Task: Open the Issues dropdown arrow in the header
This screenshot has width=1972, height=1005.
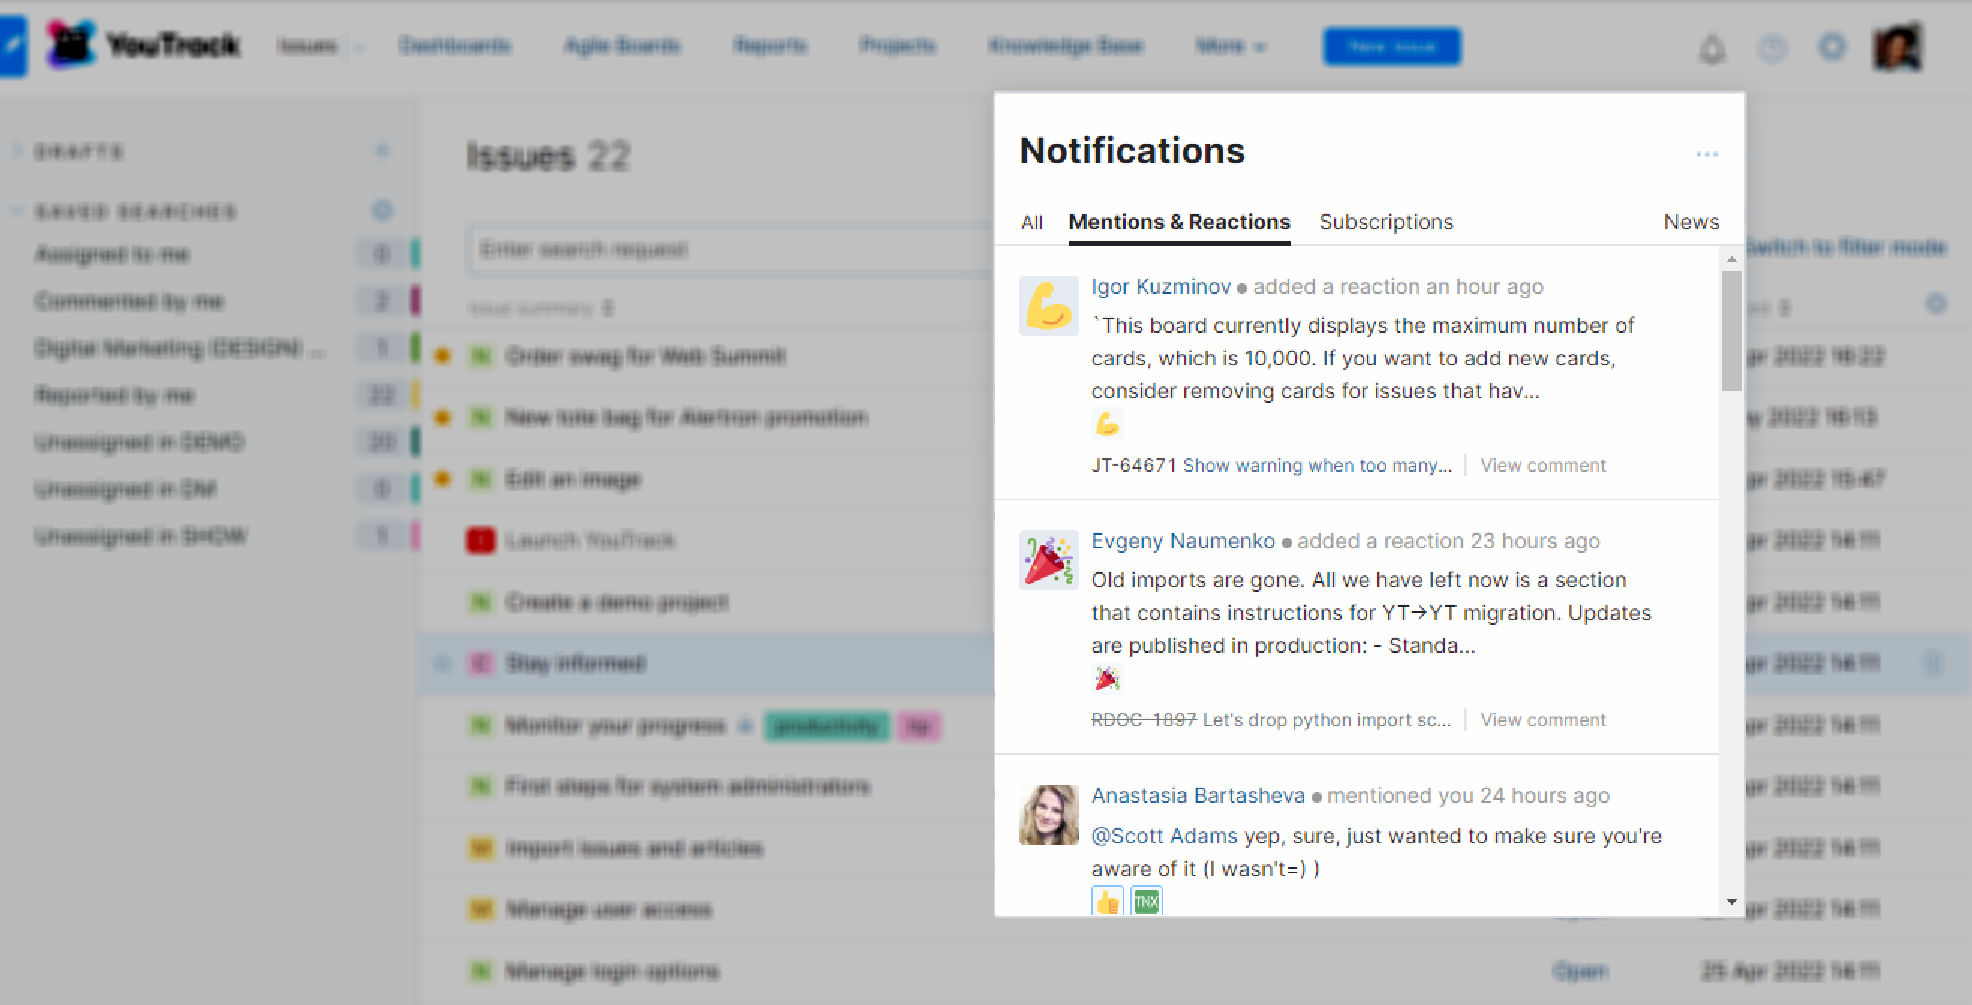Action: point(359,47)
